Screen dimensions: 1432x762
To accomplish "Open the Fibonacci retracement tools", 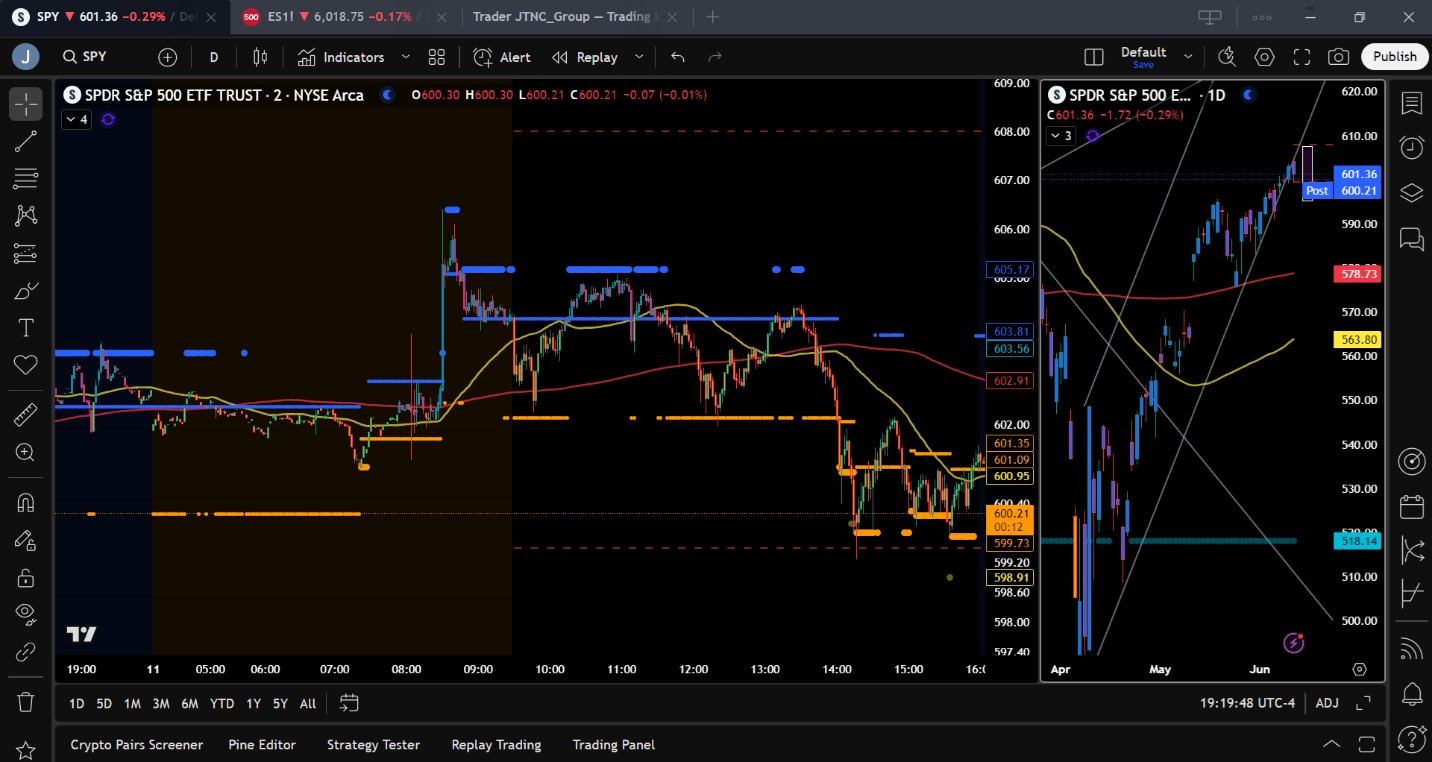I will tap(26, 179).
